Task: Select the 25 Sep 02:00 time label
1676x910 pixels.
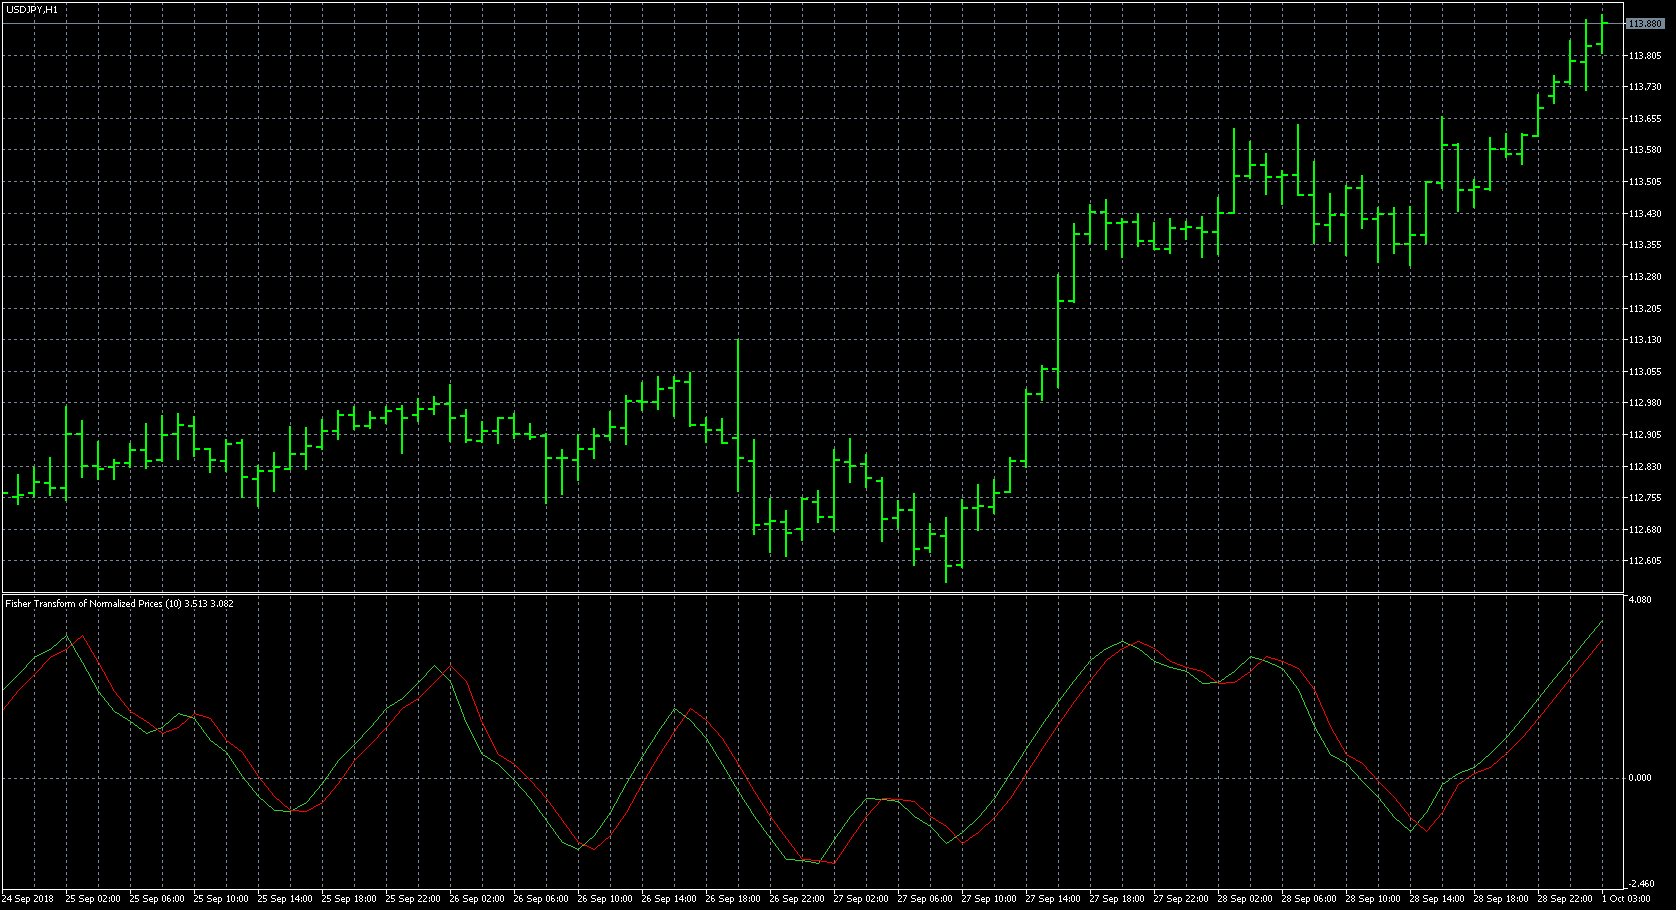Action: [x=93, y=899]
